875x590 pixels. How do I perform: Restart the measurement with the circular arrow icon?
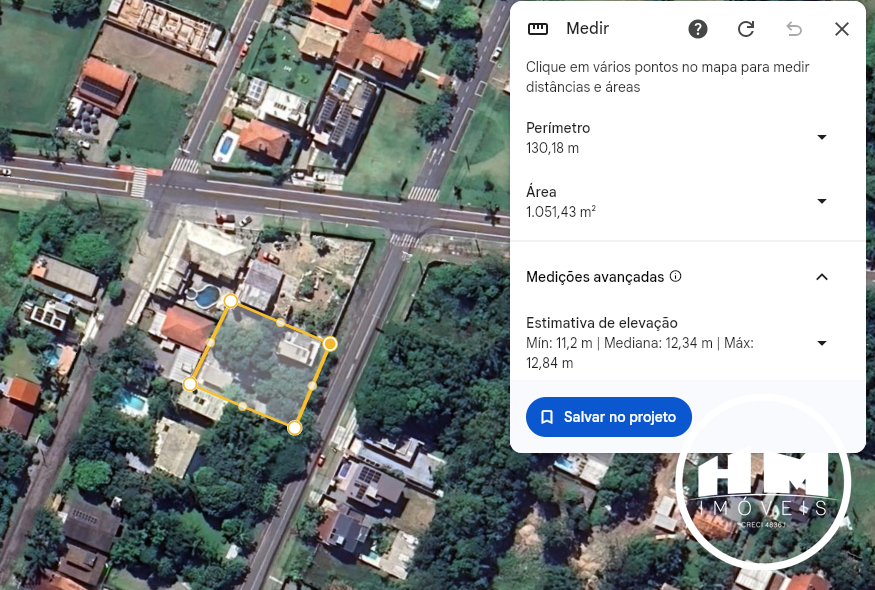[x=746, y=29]
